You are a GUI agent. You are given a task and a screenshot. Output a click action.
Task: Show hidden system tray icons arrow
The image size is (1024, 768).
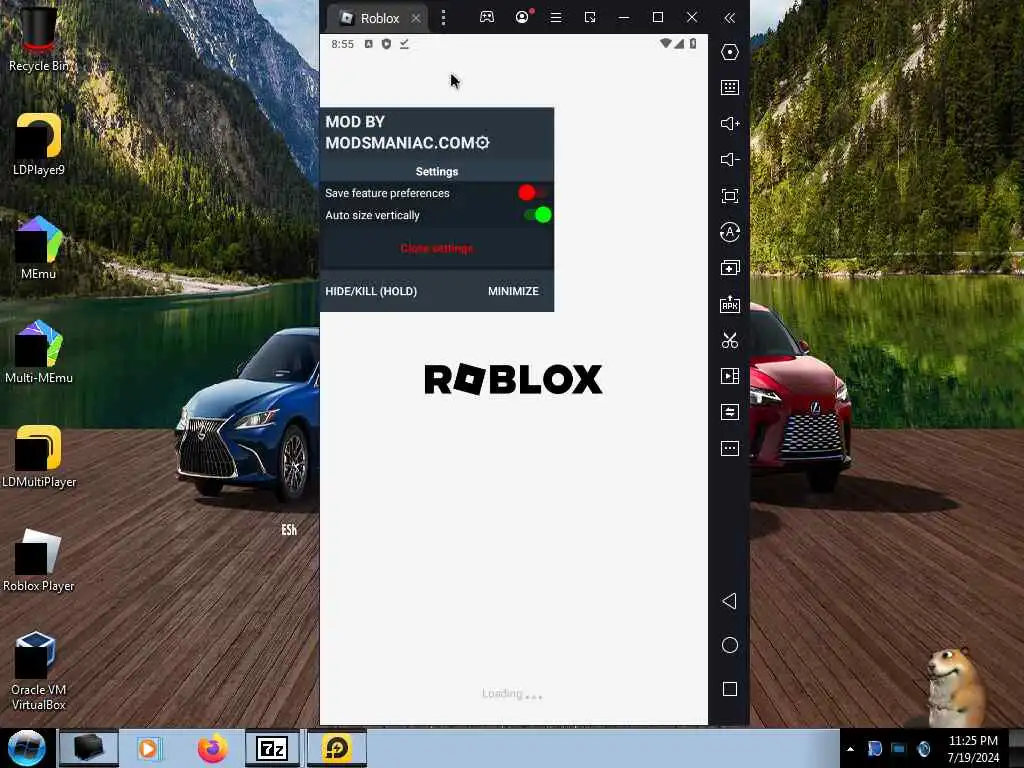(850, 749)
